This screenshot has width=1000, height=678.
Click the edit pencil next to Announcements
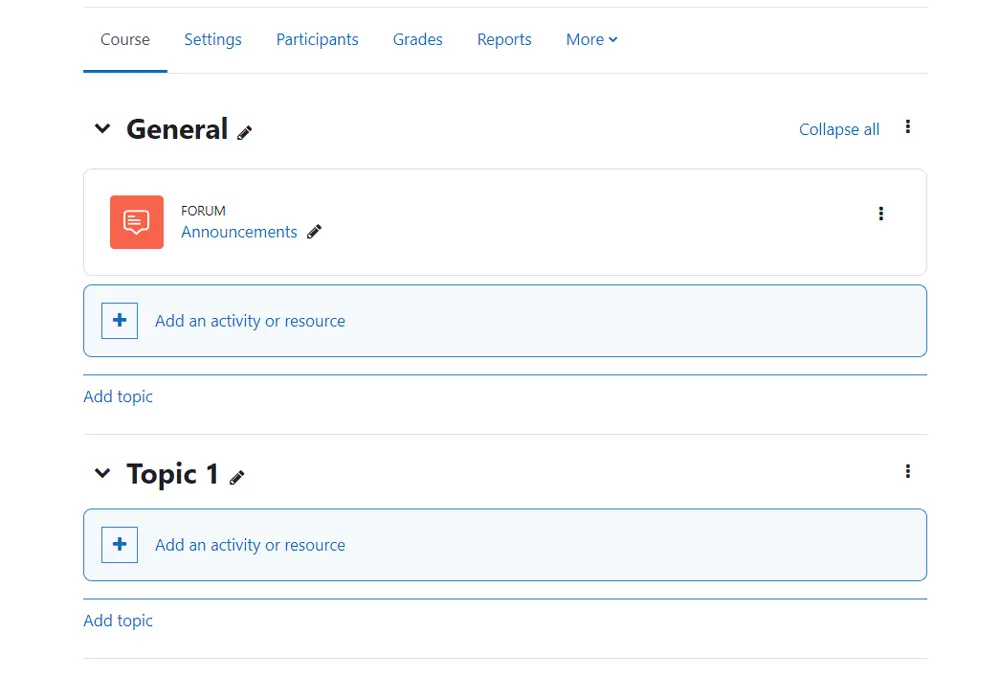[314, 231]
